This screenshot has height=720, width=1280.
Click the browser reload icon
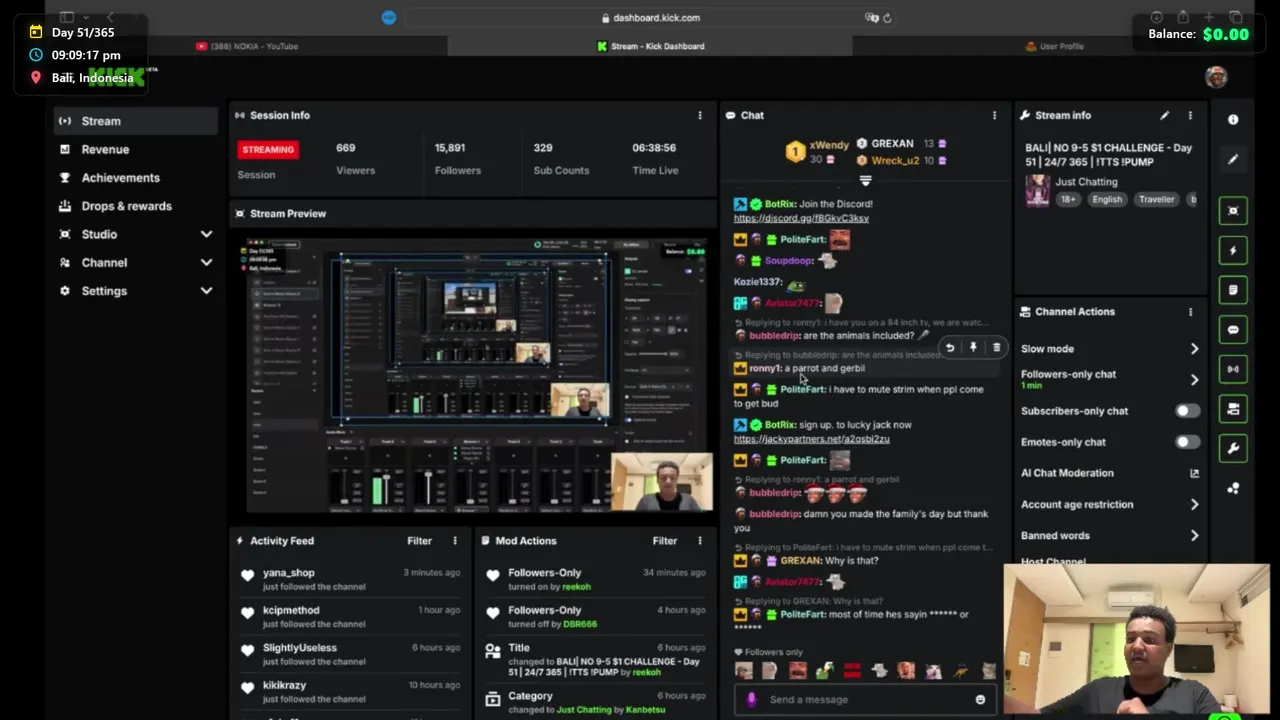[887, 18]
